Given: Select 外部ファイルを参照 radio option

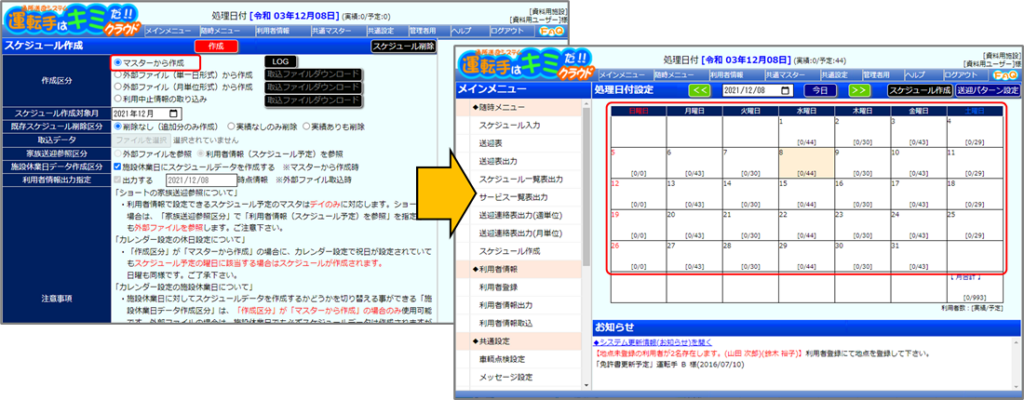Looking at the screenshot, I should (118, 154).
